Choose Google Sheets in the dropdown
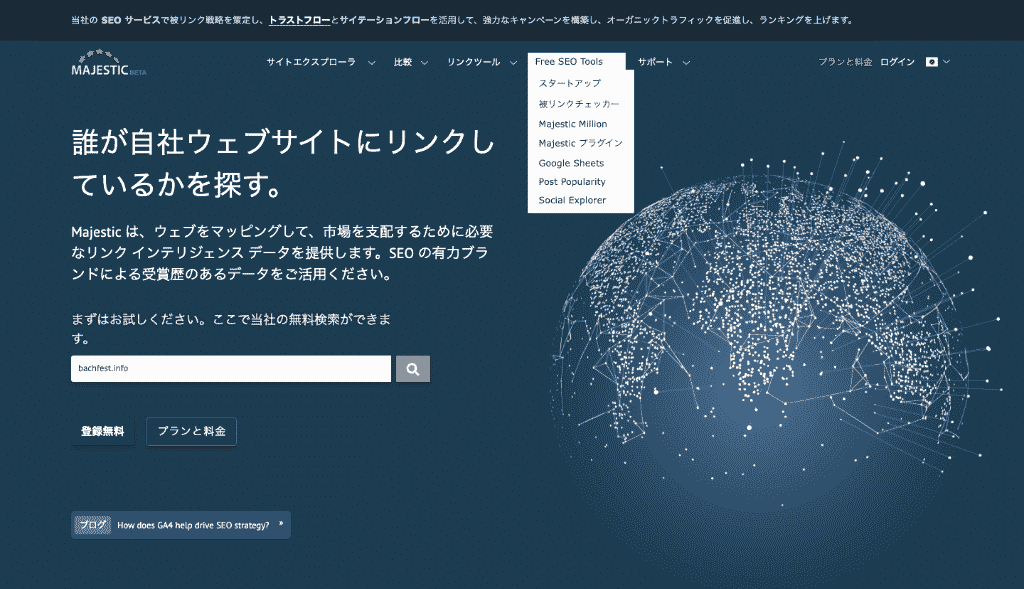 tap(571, 163)
